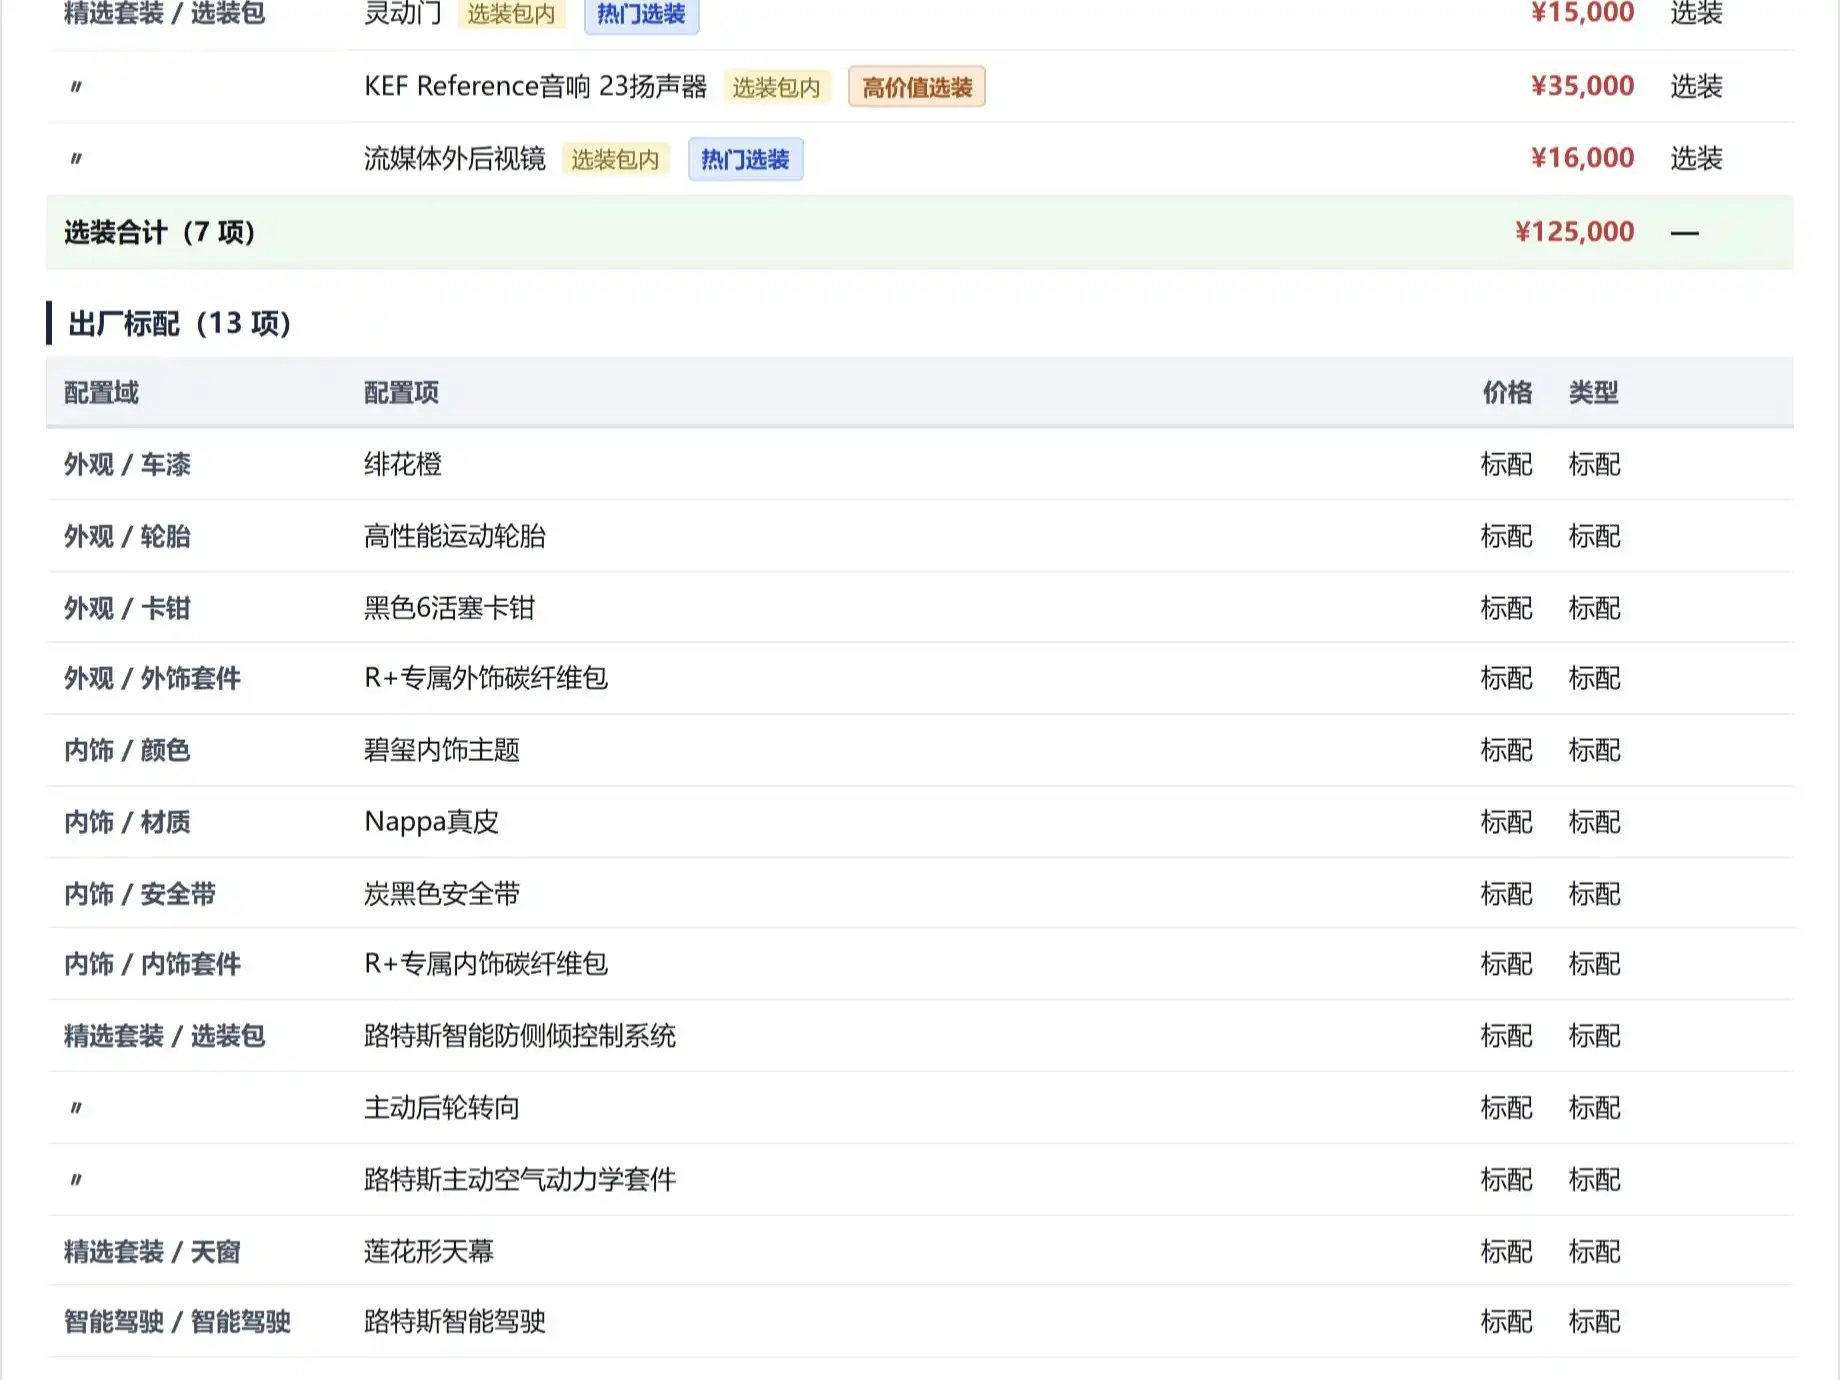This screenshot has width=1840, height=1380.
Task: Click the 外观 / 外饰套件 domain cell
Action: 153,678
